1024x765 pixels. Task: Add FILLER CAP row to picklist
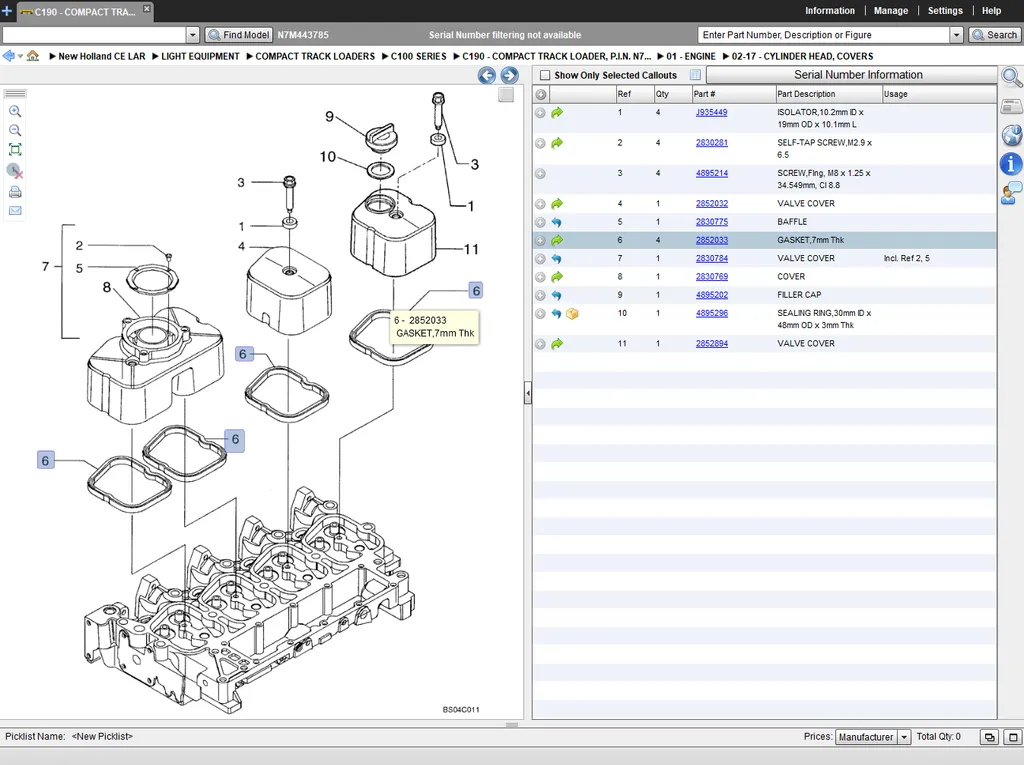click(x=540, y=295)
